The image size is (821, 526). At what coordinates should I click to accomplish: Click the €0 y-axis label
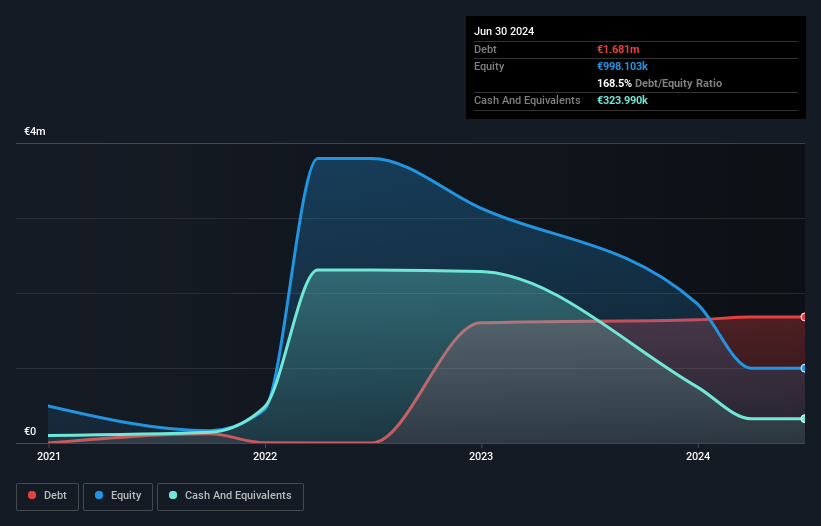click(30, 431)
